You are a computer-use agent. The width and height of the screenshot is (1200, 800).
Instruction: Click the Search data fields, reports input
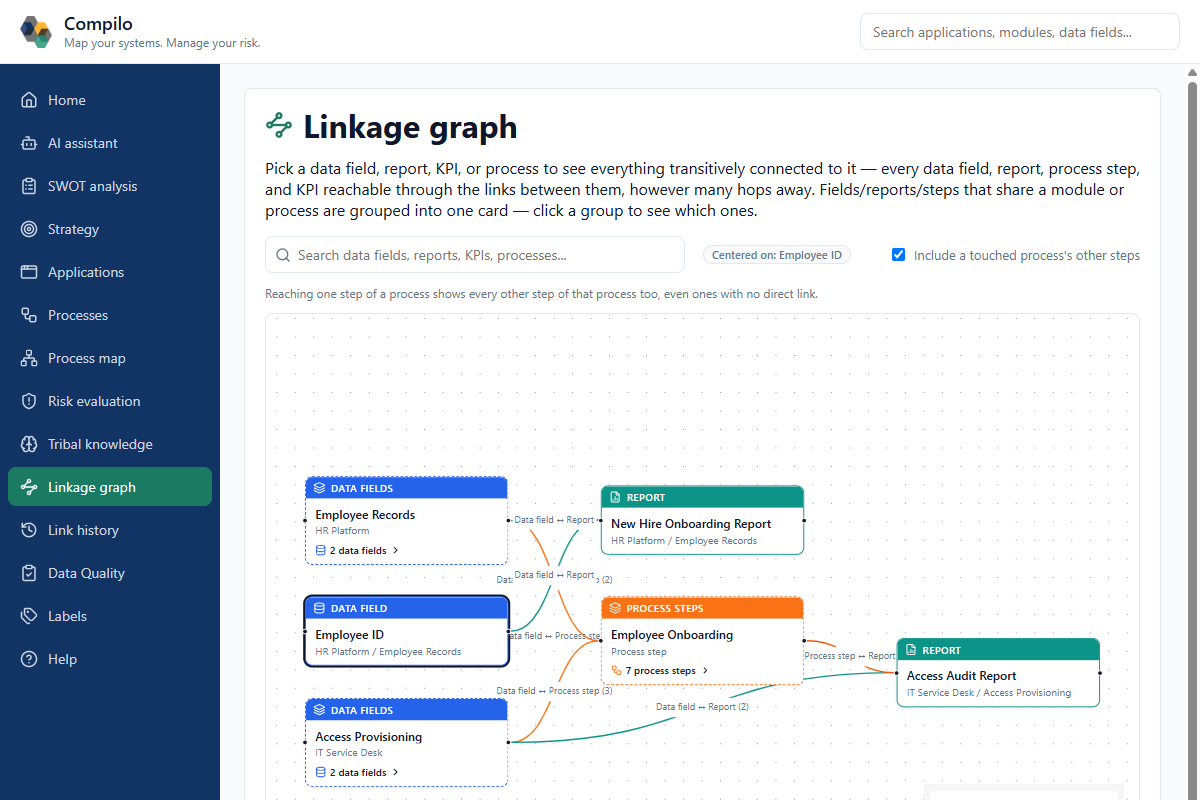point(475,255)
